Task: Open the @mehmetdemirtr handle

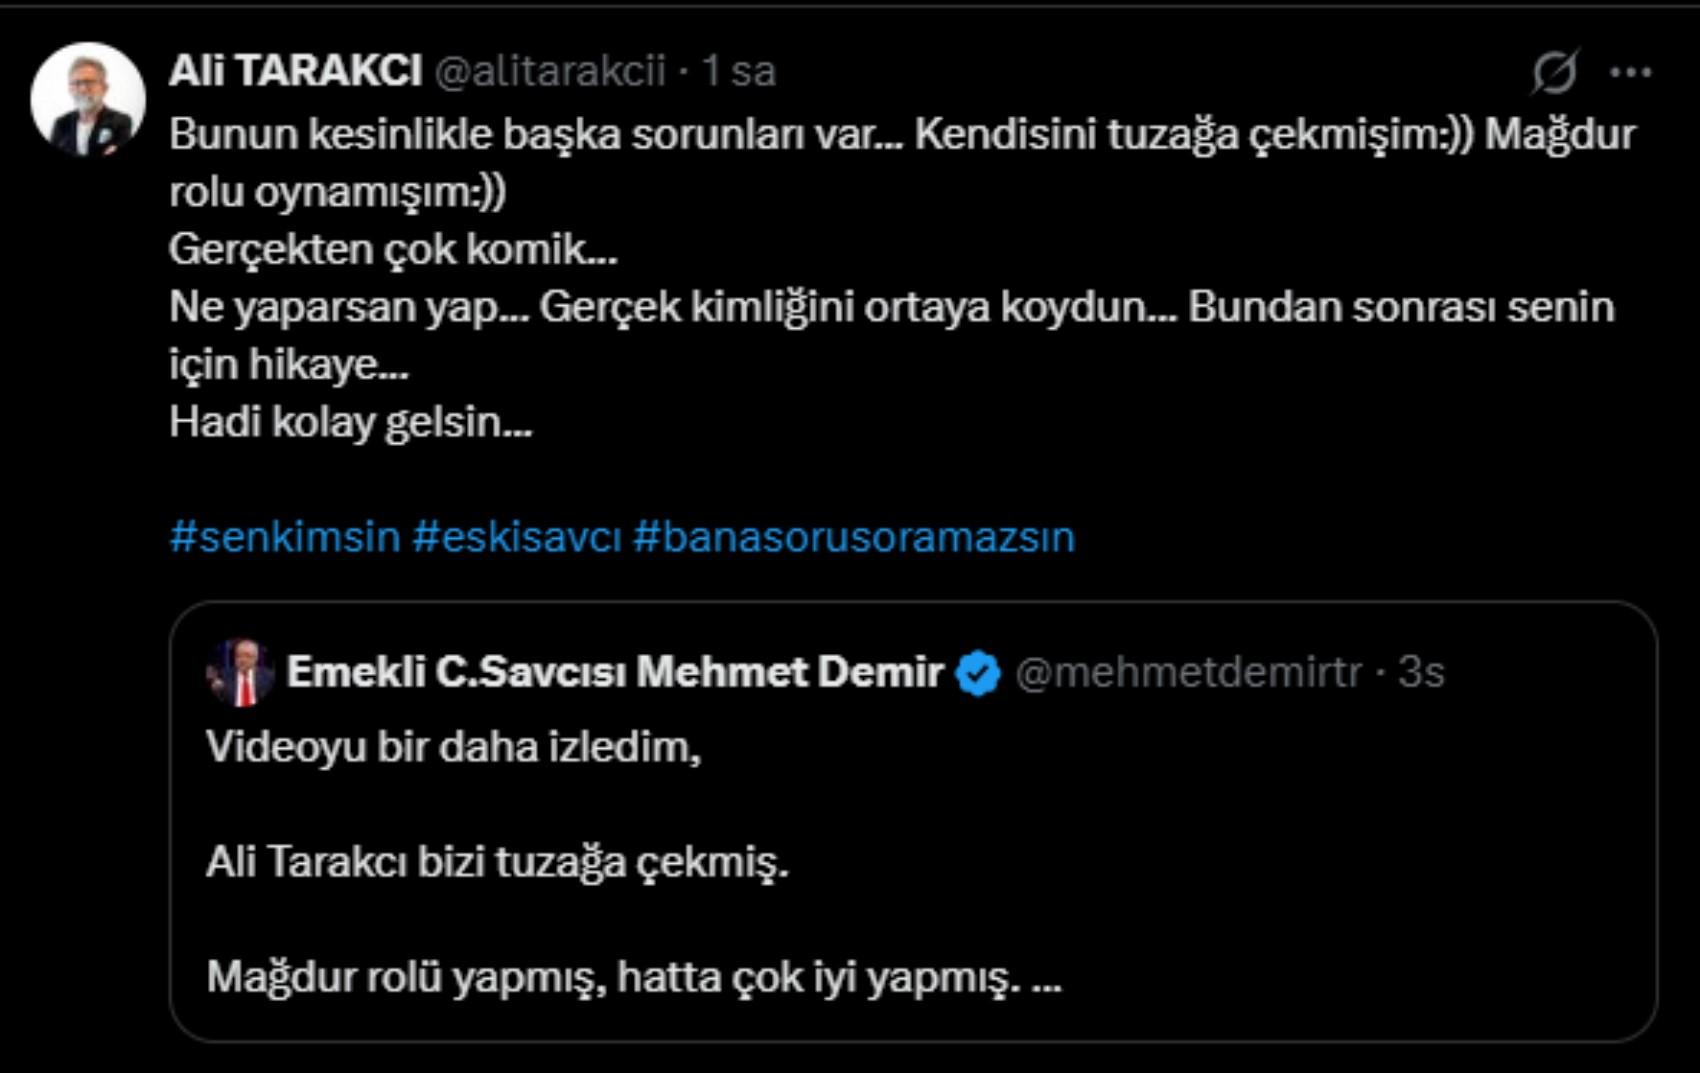Action: [1188, 672]
